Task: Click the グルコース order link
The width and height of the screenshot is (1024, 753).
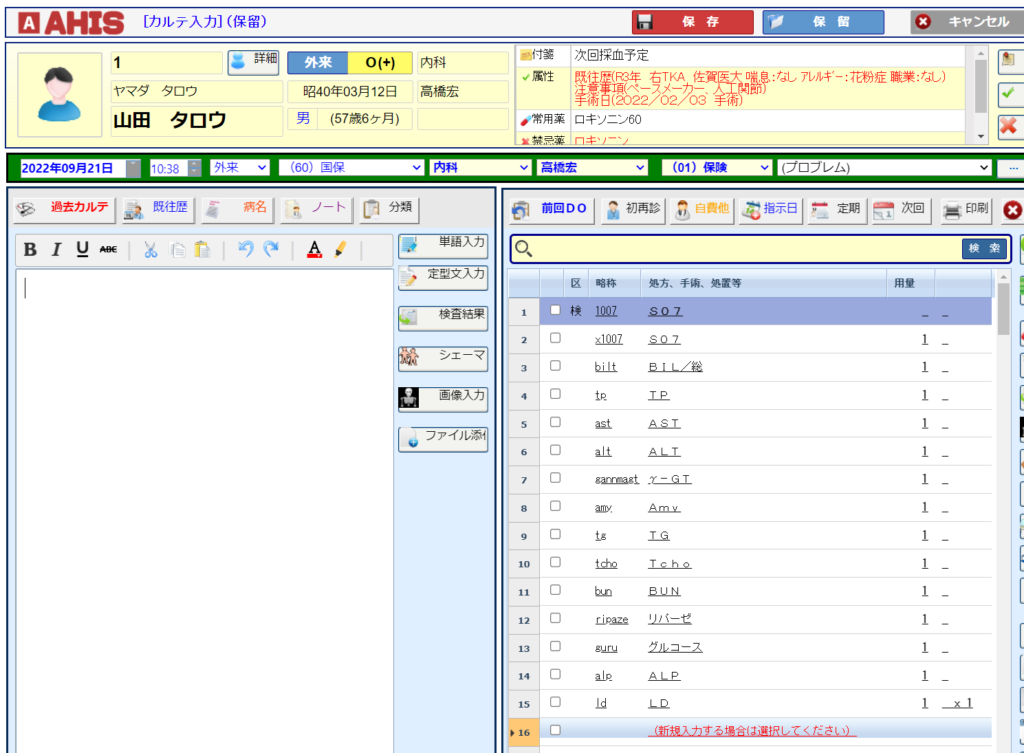Action: point(675,647)
